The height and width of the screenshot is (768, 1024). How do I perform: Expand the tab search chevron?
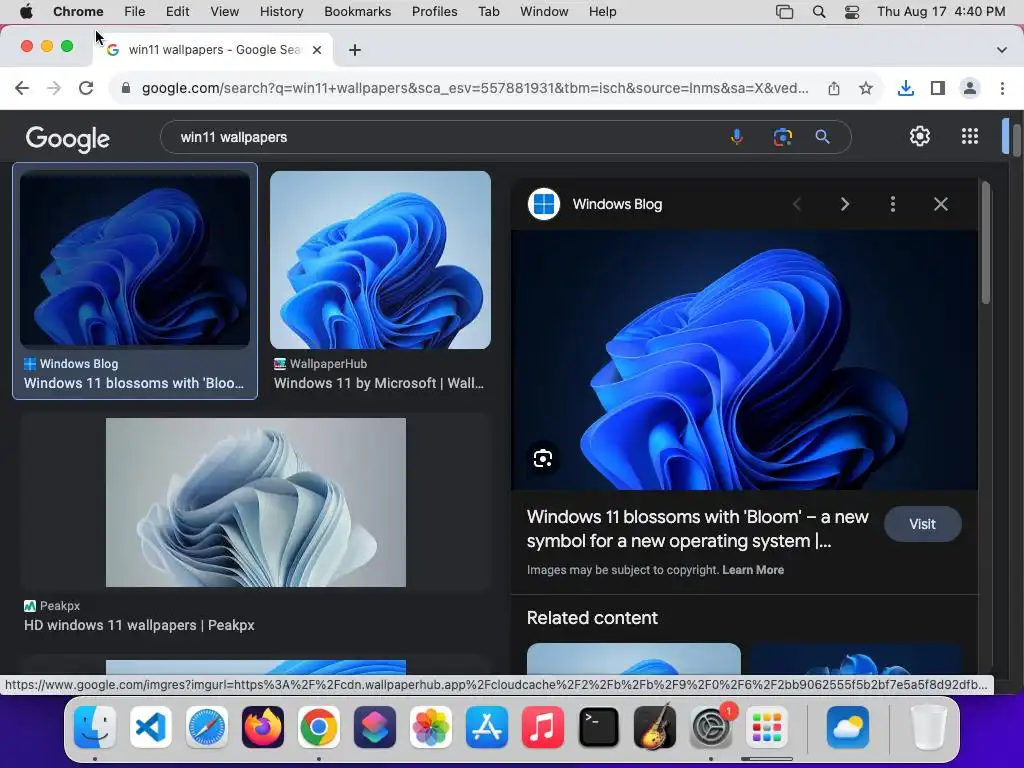point(1002,50)
